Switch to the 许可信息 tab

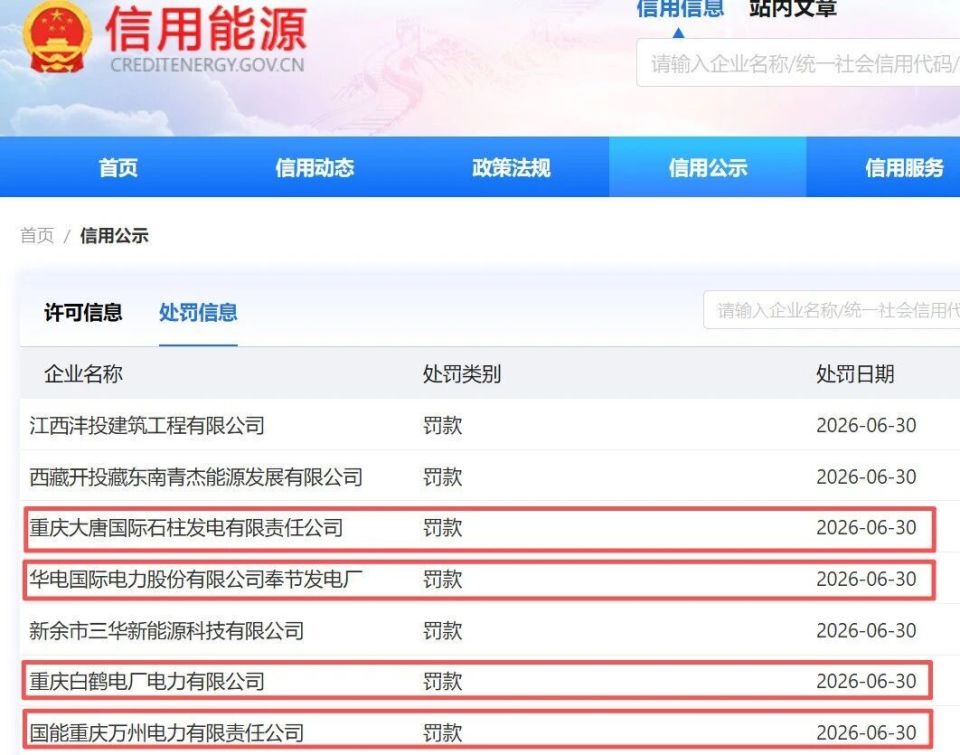point(83,312)
